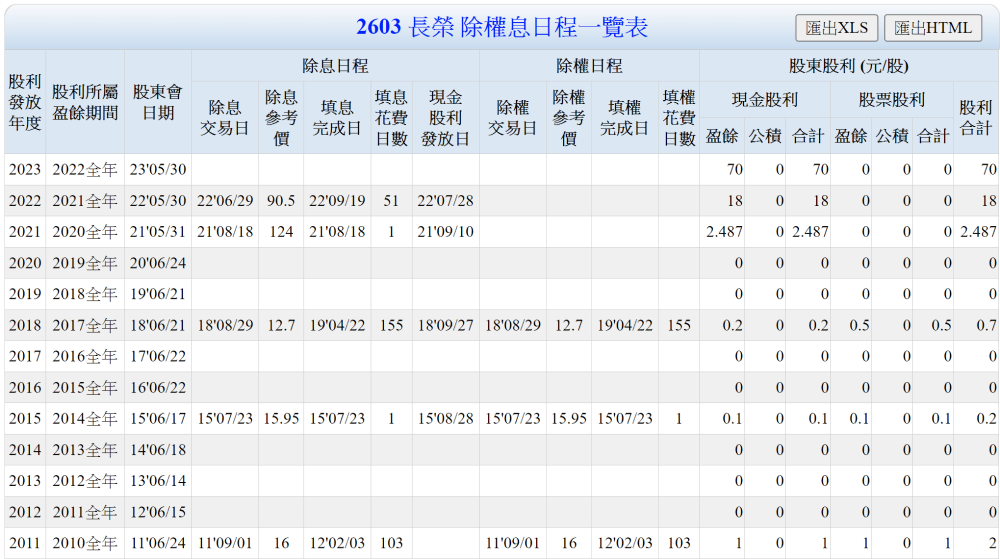Click the 現金股利 sub-header
The image size is (1000, 559).
(765, 99)
